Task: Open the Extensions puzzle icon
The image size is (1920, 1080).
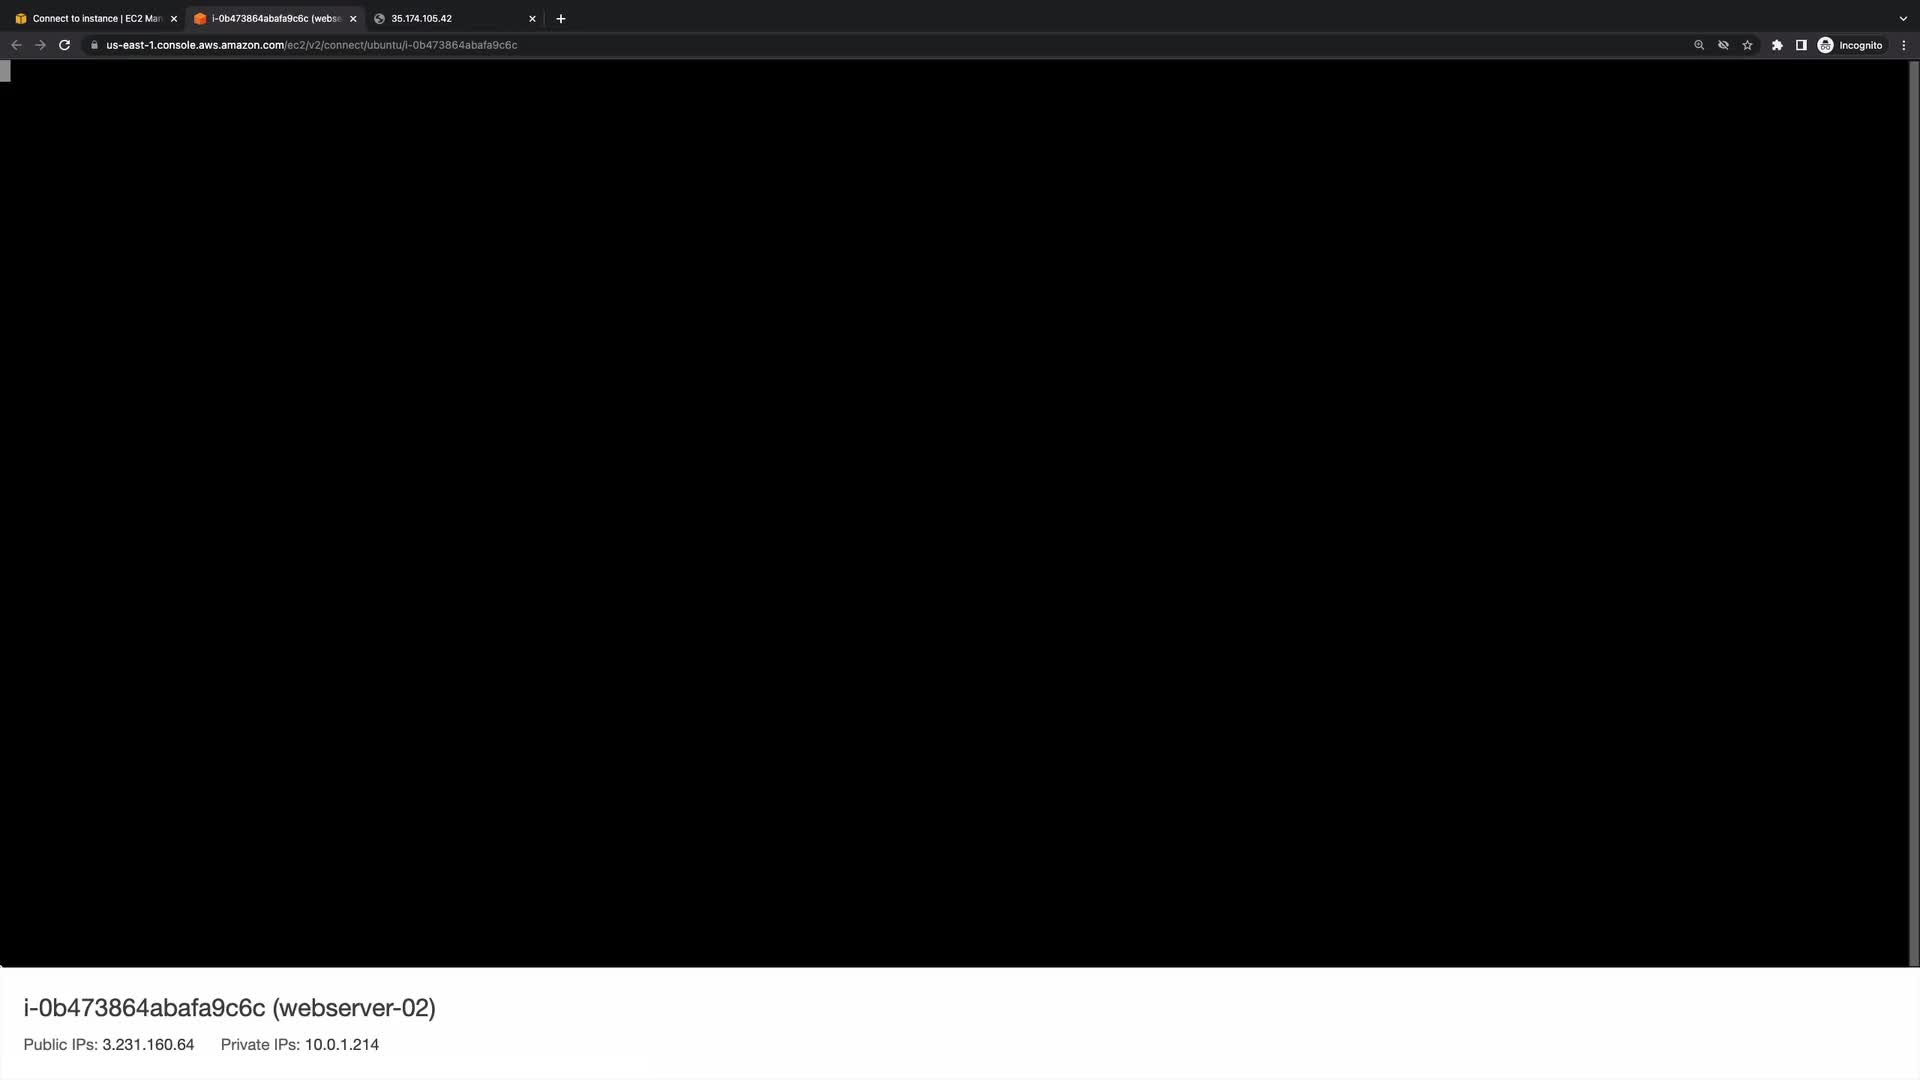Action: click(x=1777, y=45)
